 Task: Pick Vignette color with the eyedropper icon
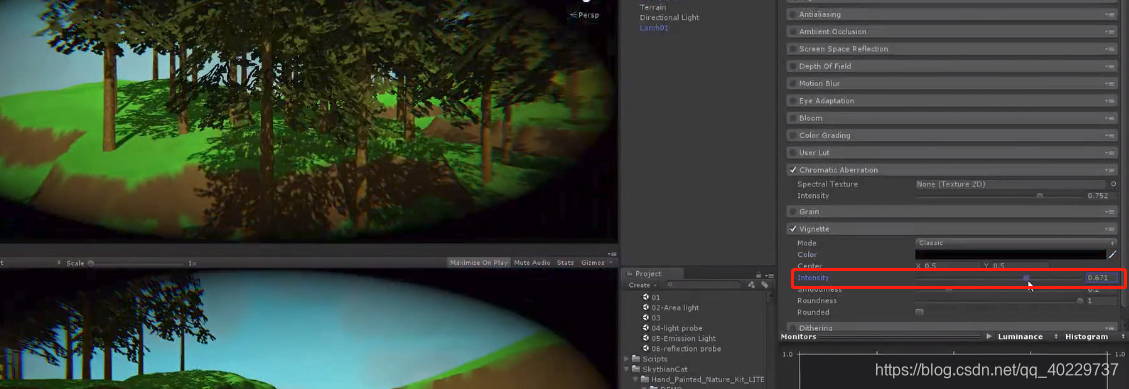click(x=1112, y=254)
